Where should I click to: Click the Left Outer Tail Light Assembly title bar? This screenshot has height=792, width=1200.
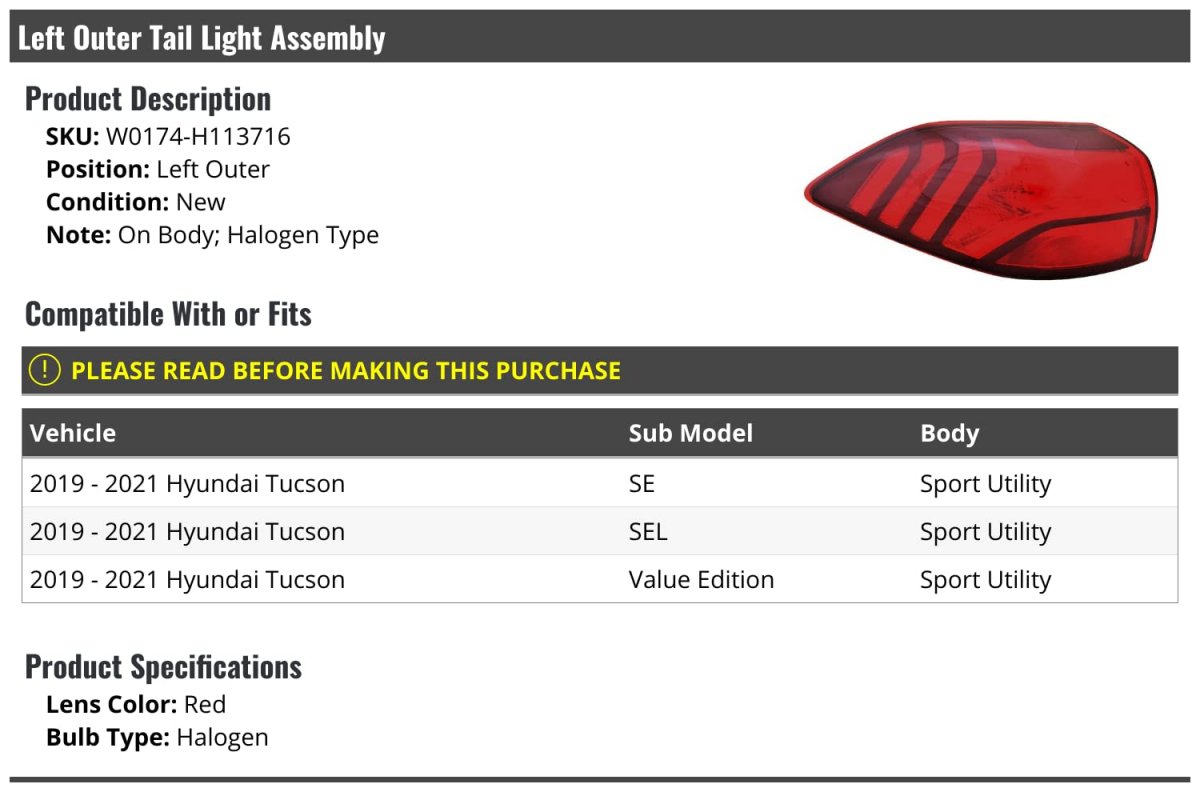coord(600,37)
